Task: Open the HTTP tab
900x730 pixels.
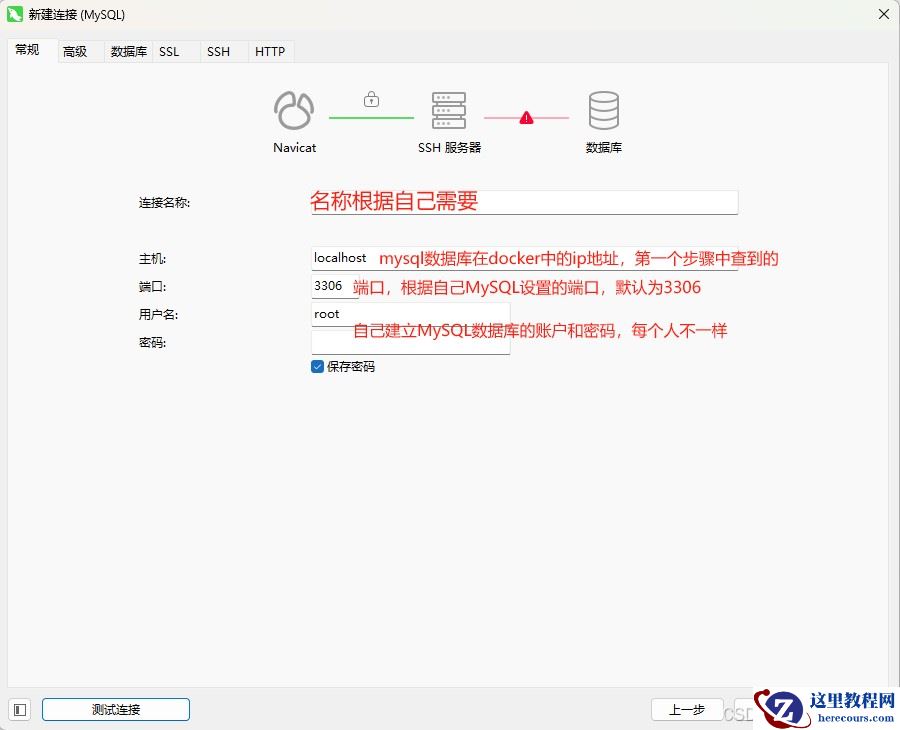Action: tap(270, 52)
